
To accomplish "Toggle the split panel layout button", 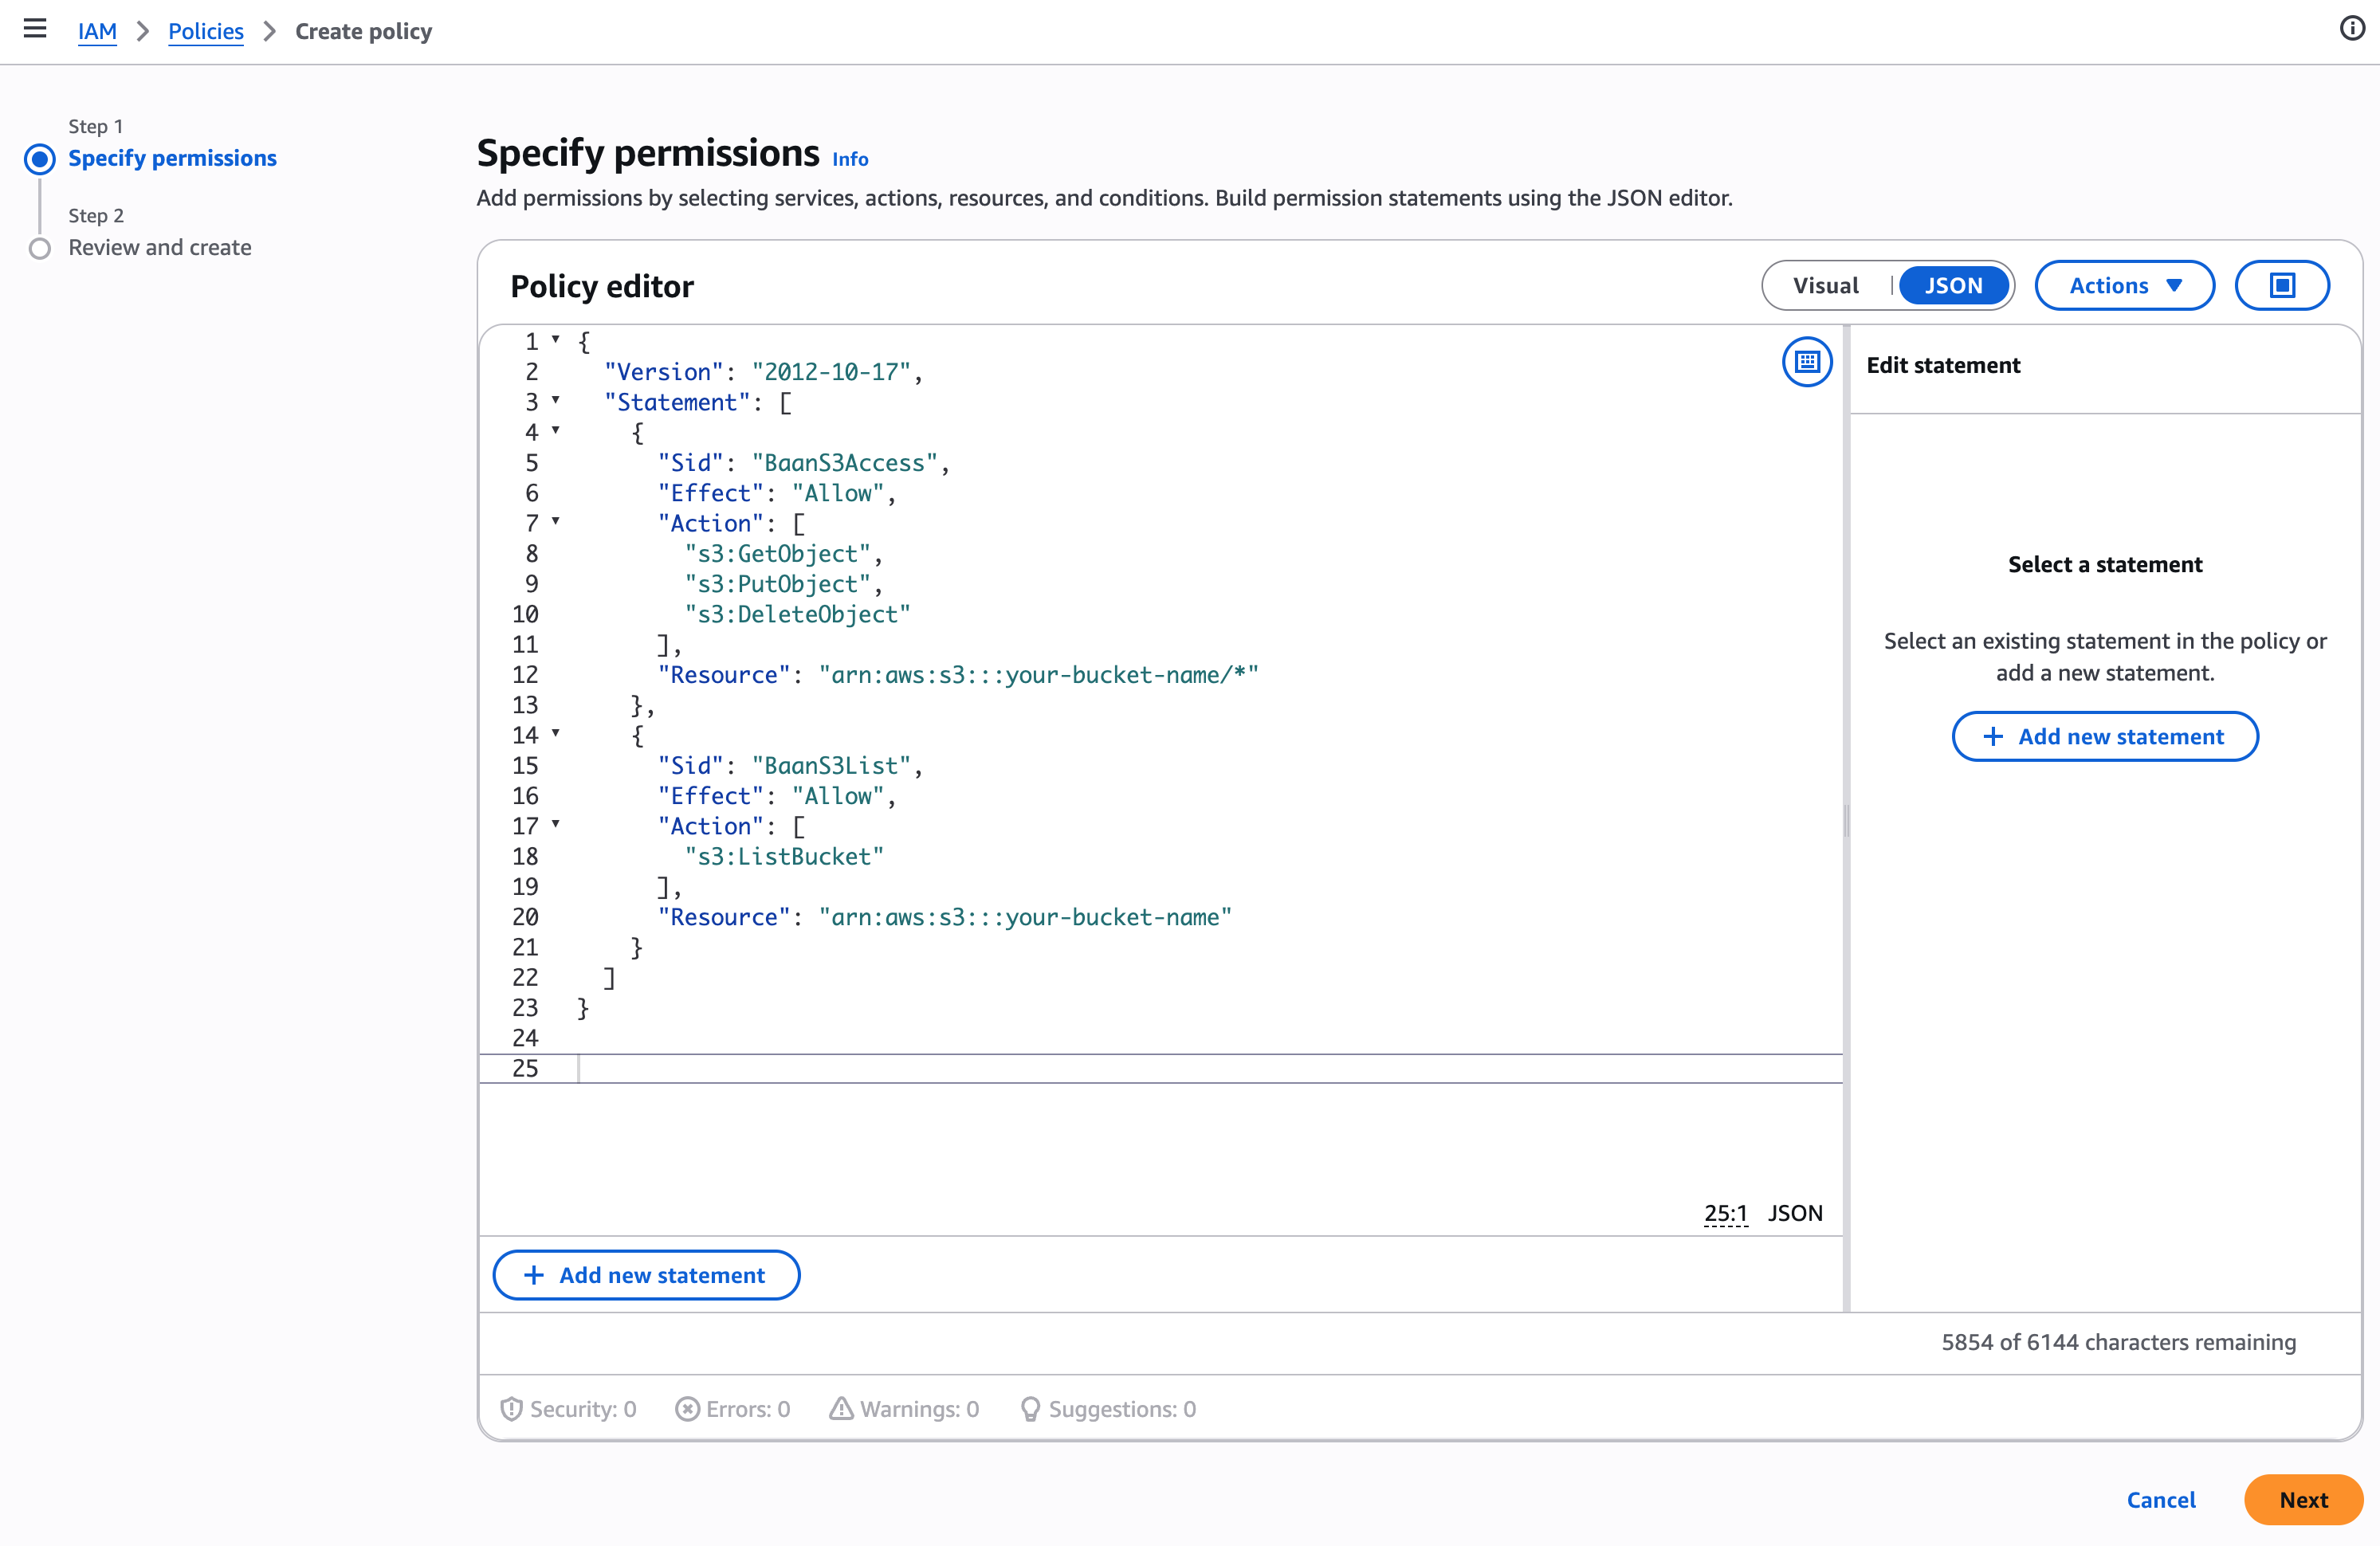I will click(x=2281, y=286).
